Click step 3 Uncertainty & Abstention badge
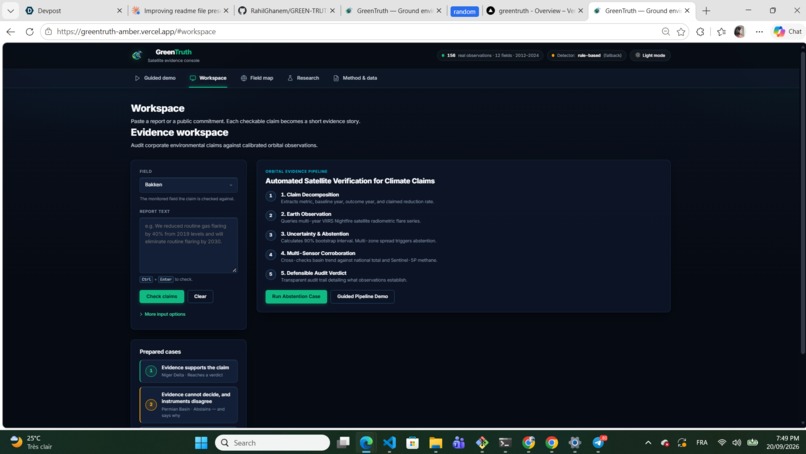The height and width of the screenshot is (454, 806). point(271,235)
